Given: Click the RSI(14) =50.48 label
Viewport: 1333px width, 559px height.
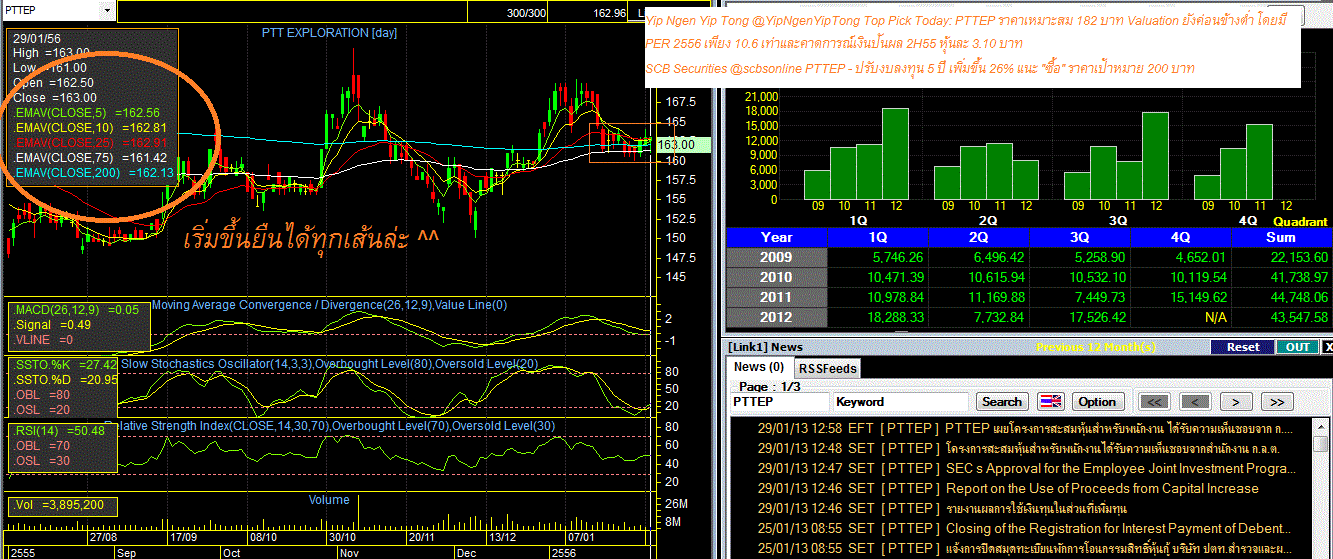Looking at the screenshot, I should click(x=59, y=430).
